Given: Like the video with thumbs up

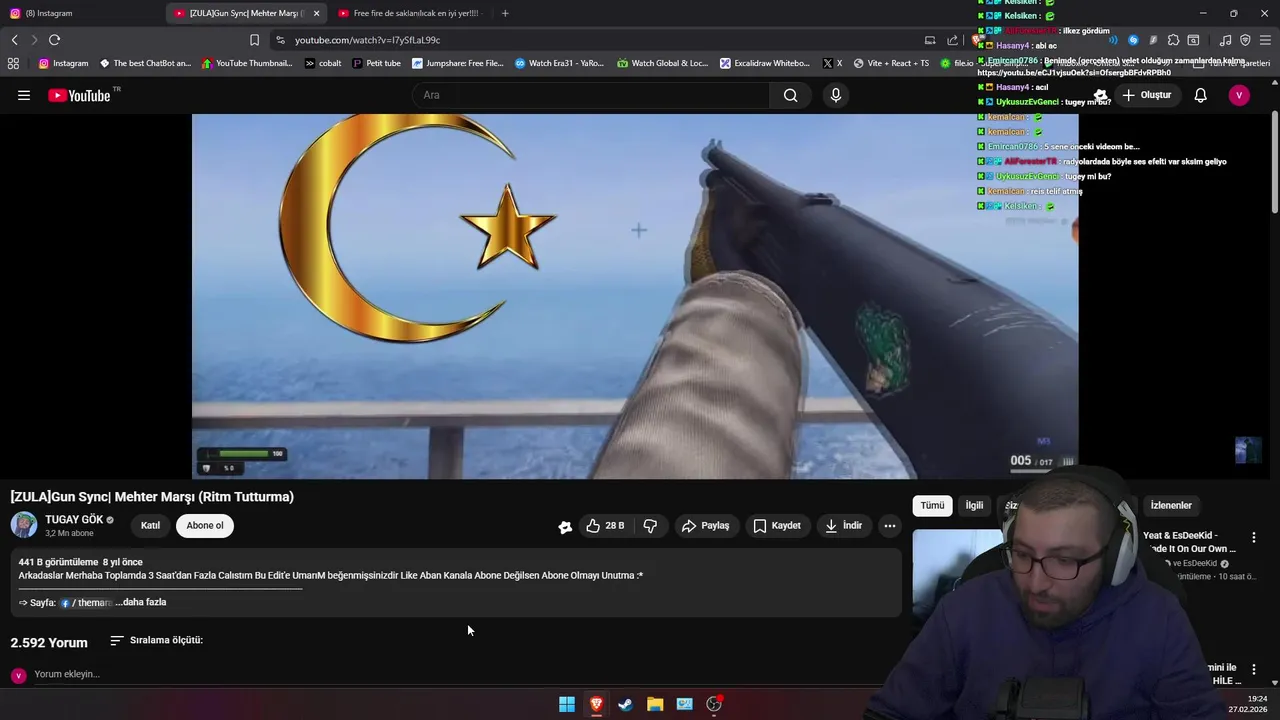Looking at the screenshot, I should (605, 525).
